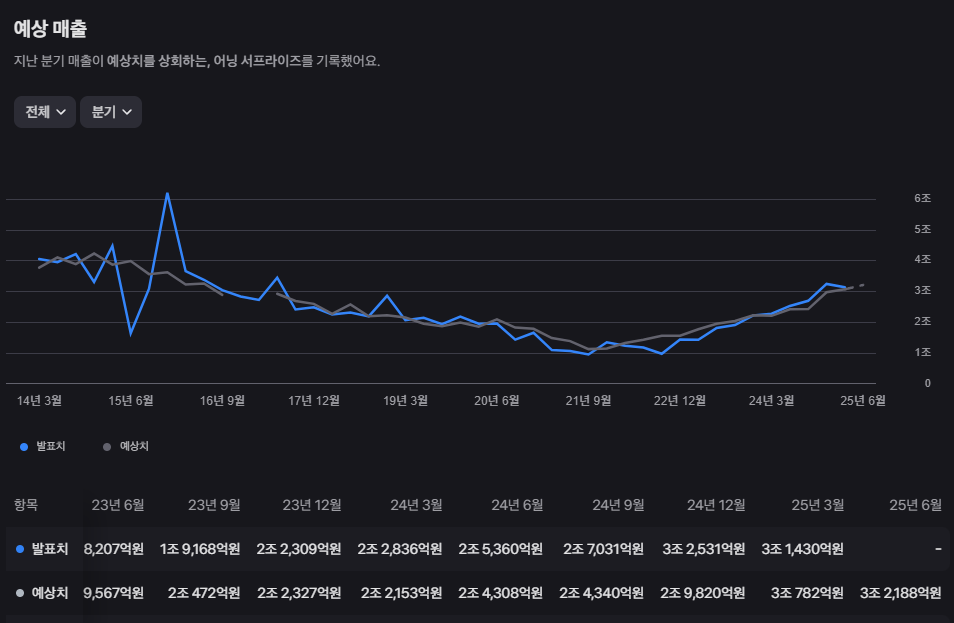This screenshot has width=954, height=623.
Task: Click the gray 예상치 legend dot under chart
Action: tap(107, 447)
